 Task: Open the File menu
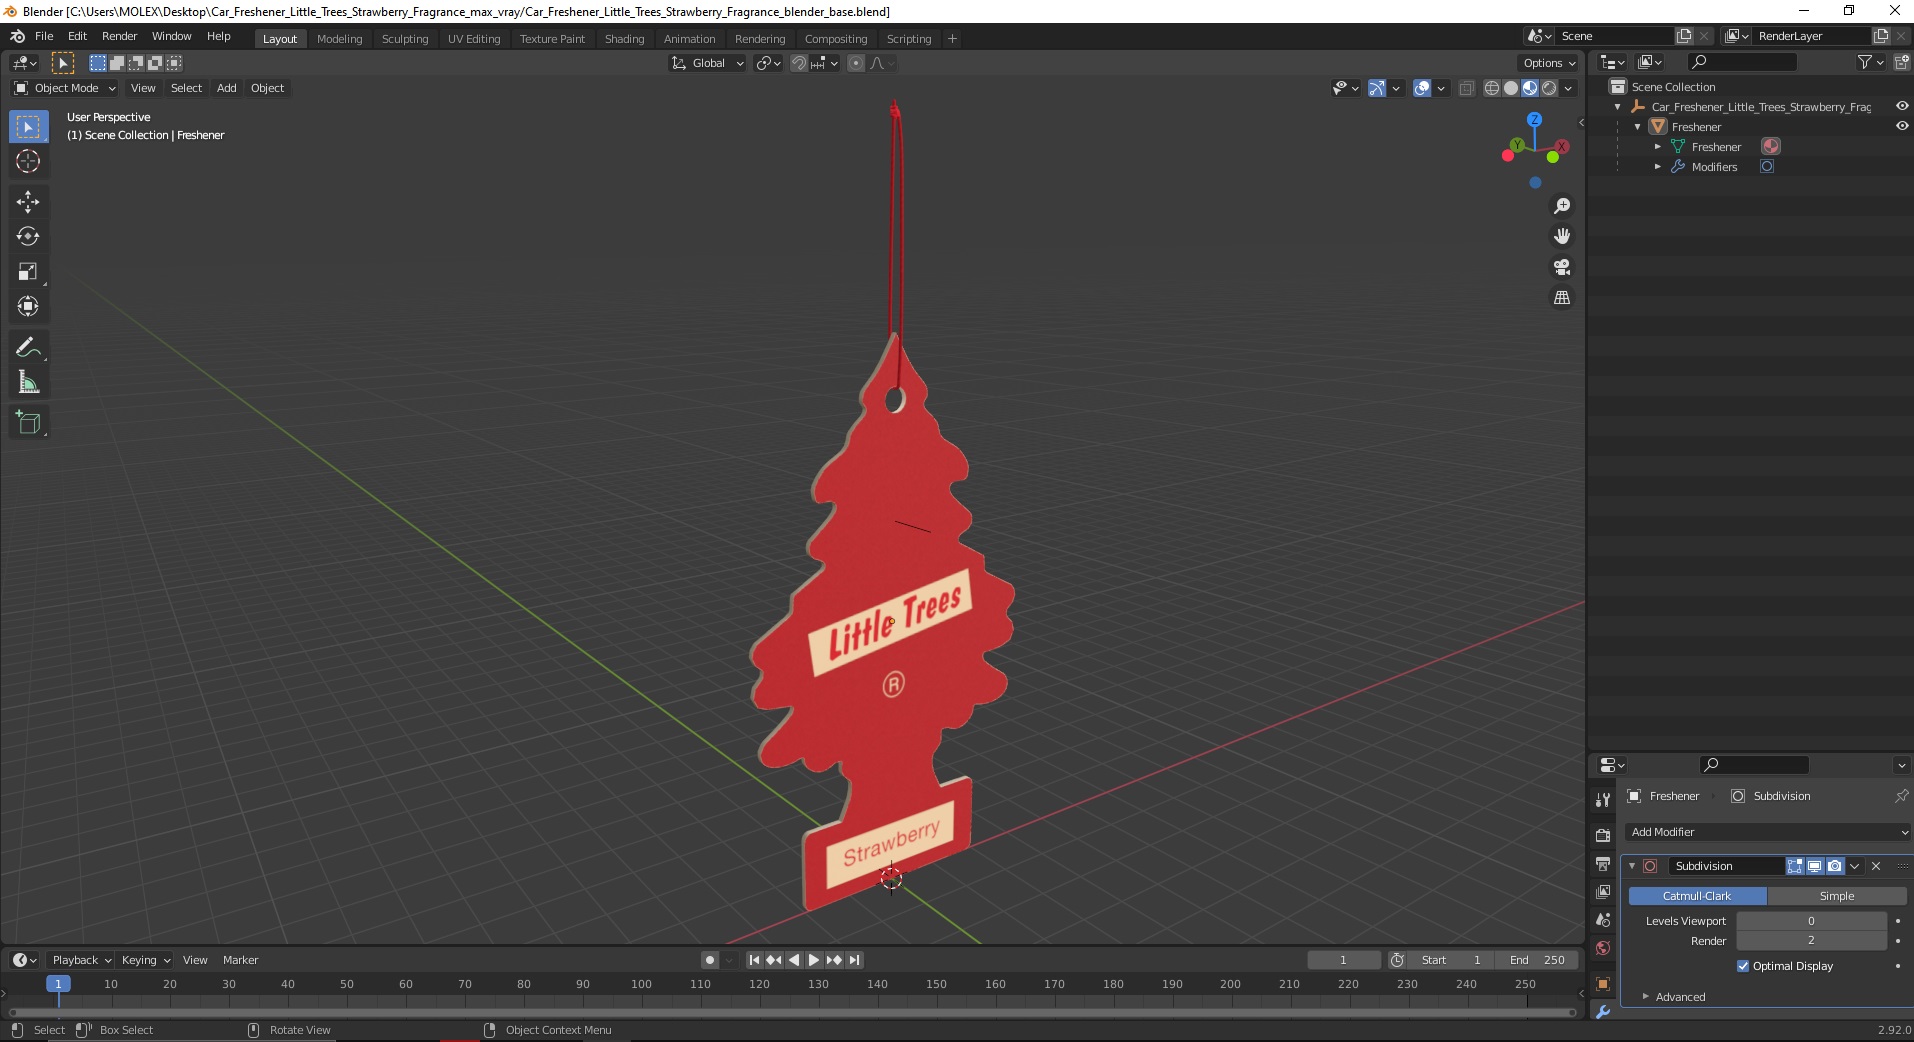pos(44,36)
